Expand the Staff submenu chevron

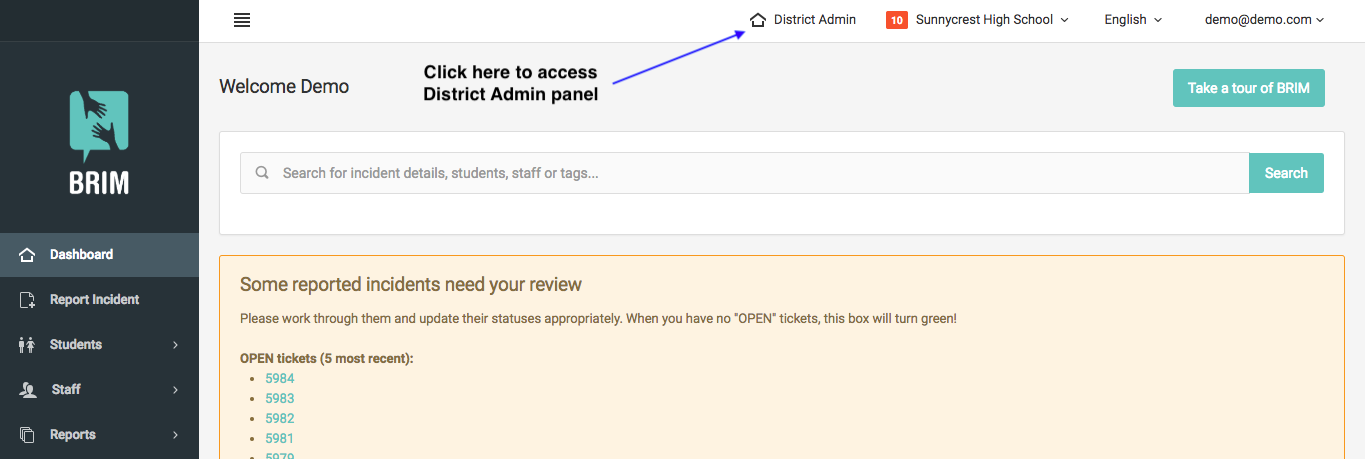coord(175,390)
